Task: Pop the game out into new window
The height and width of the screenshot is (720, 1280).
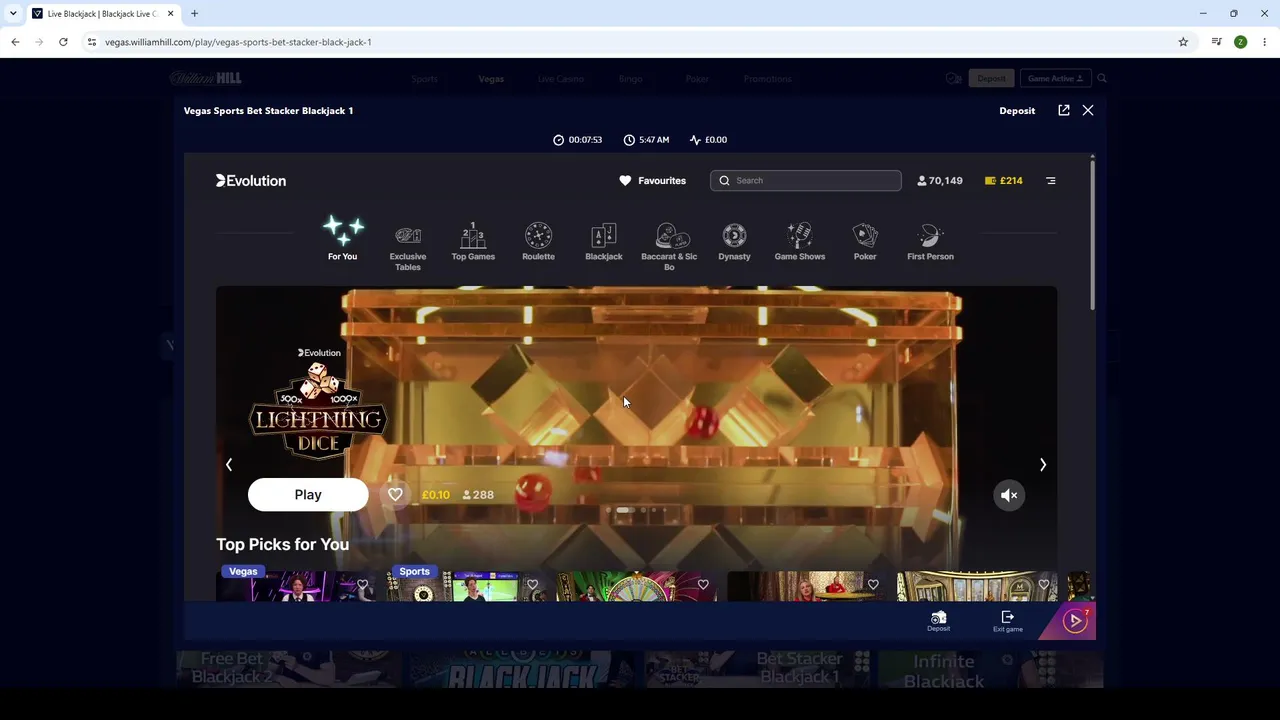Action: pyautogui.click(x=1064, y=110)
